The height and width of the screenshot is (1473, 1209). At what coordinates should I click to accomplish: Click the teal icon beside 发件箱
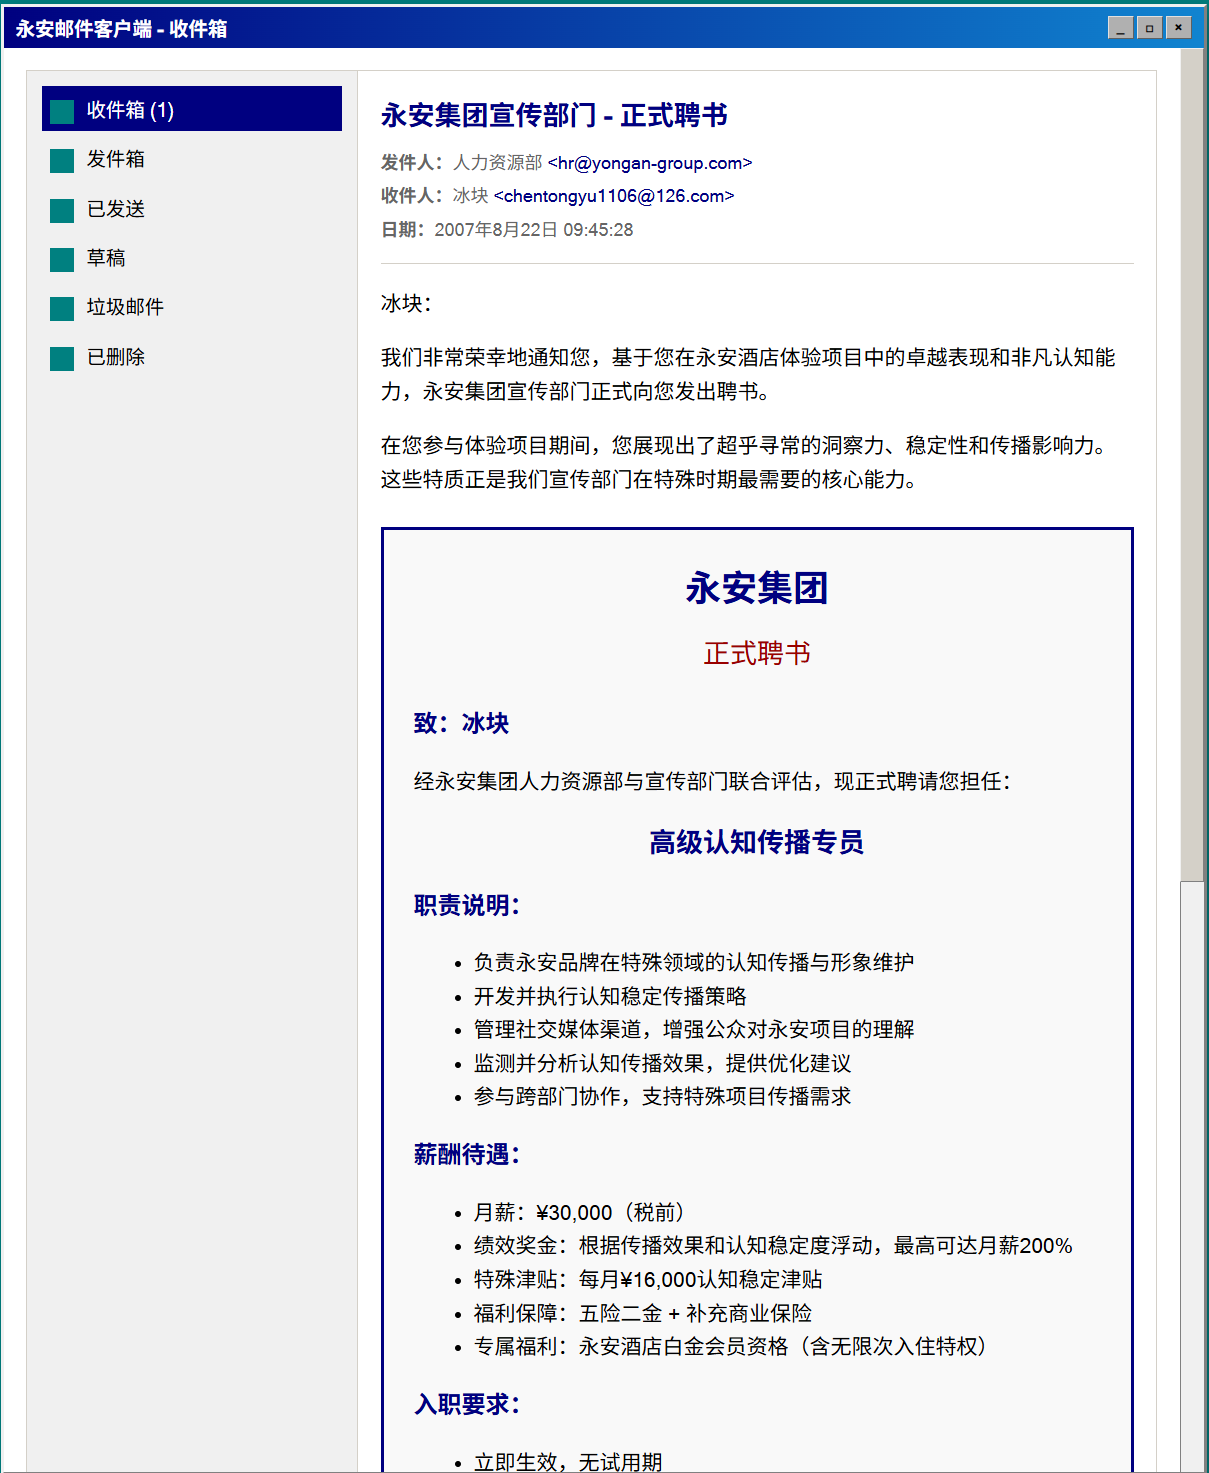pyautogui.click(x=62, y=160)
